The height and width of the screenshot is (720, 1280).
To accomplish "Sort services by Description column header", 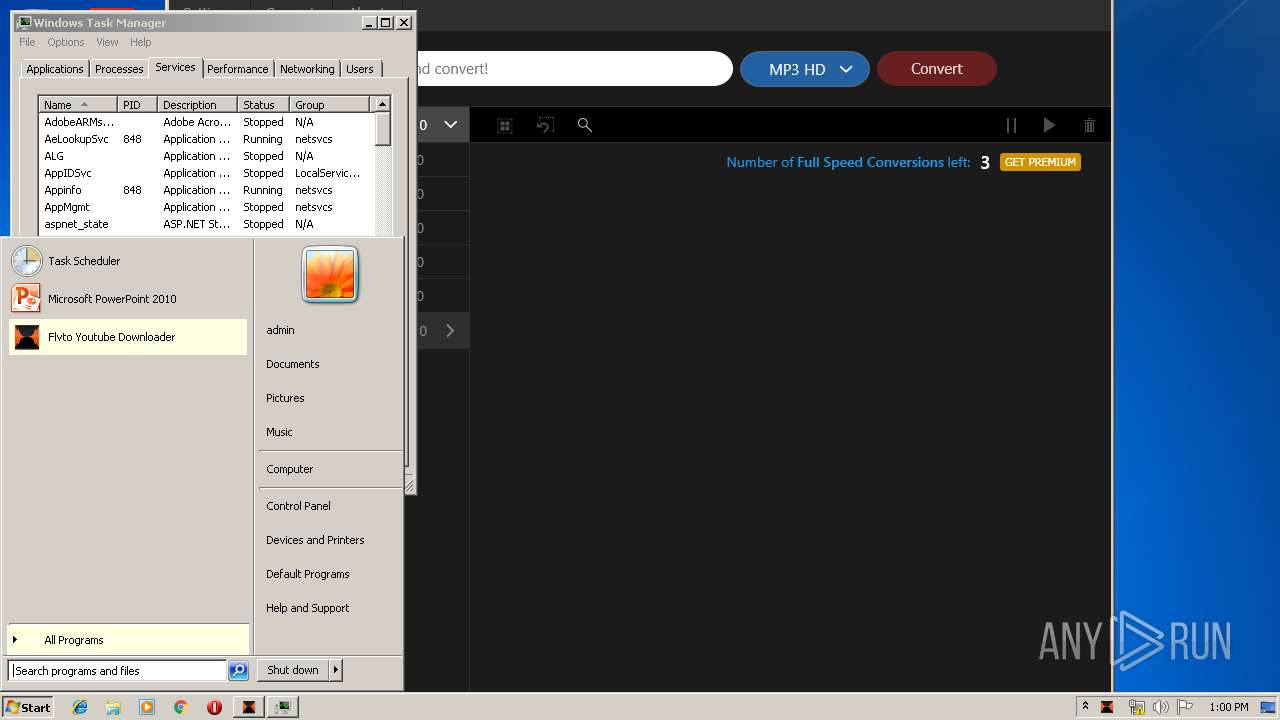I will coord(198,104).
